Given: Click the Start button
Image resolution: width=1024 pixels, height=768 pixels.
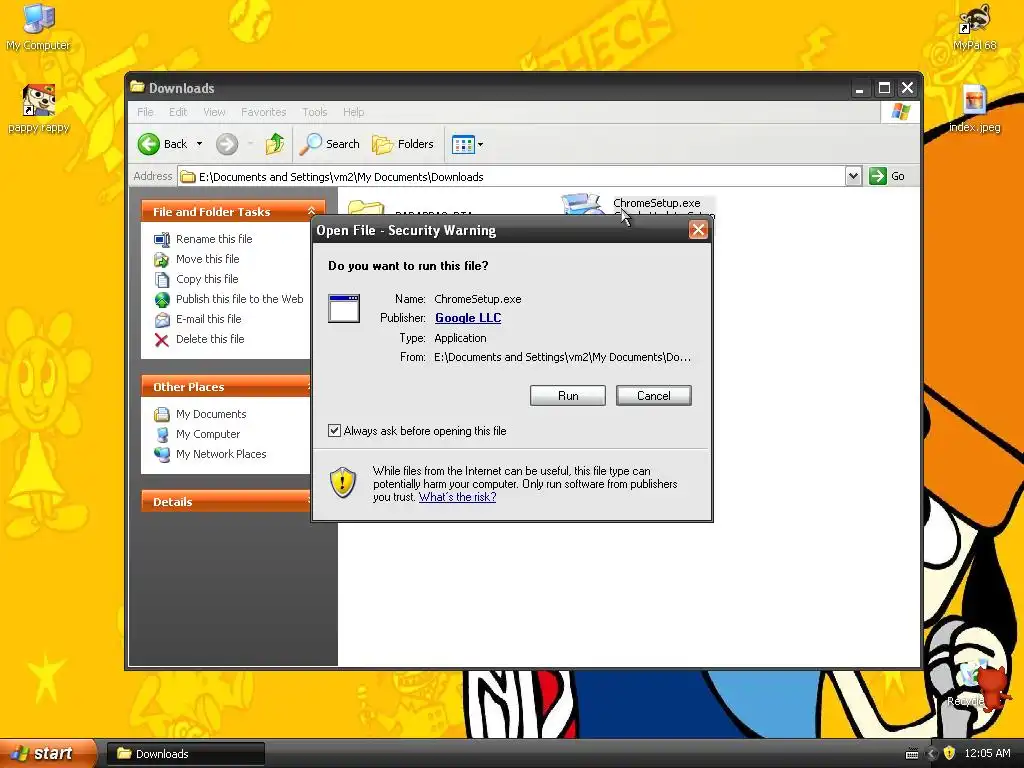Looking at the screenshot, I should pos(48,754).
